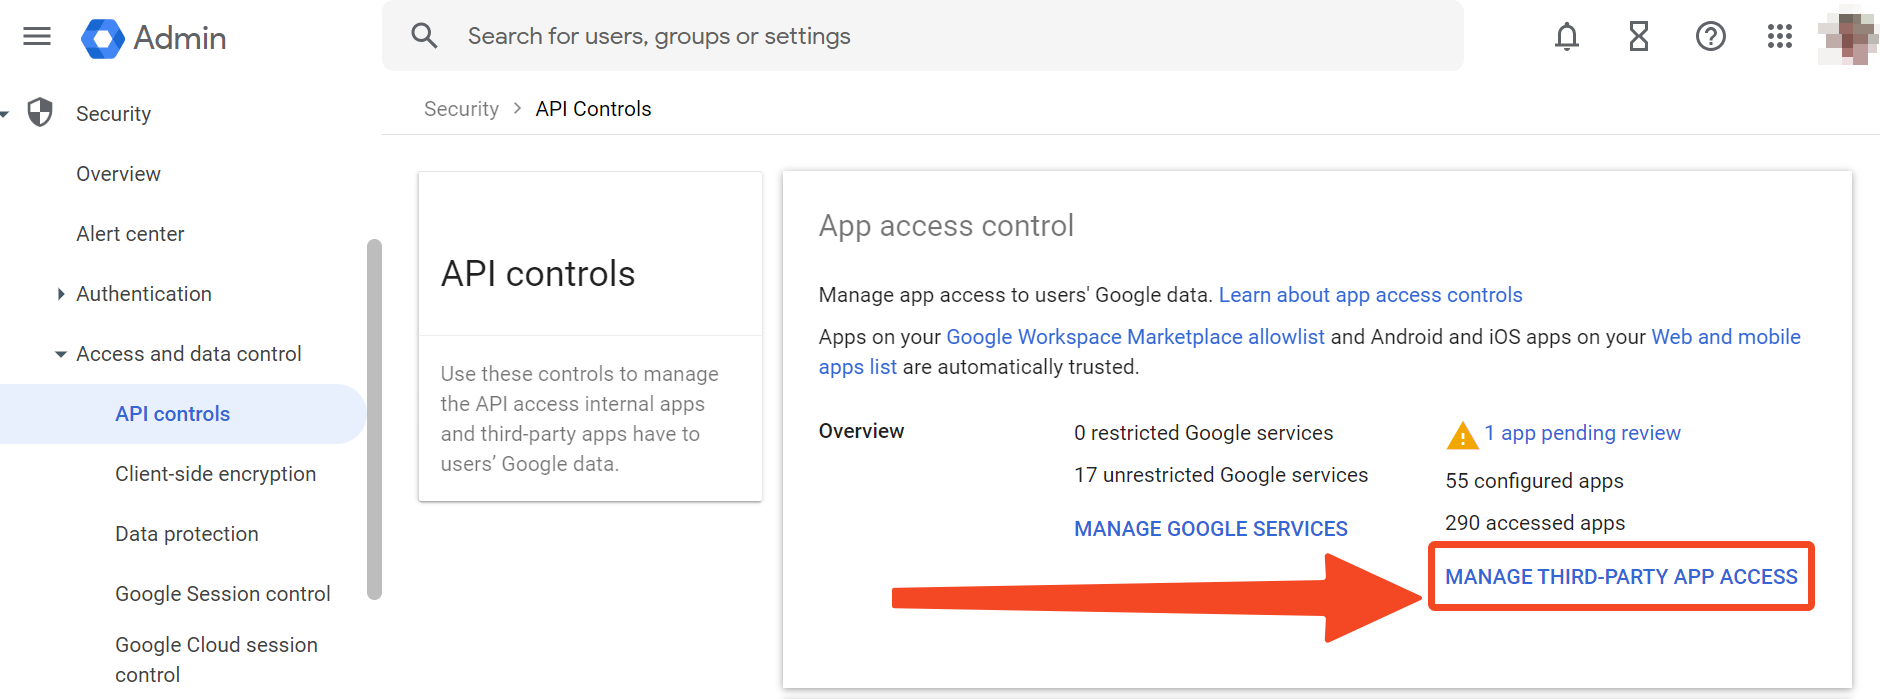Open Client-side encryption
The image size is (1880, 699).
215,474
